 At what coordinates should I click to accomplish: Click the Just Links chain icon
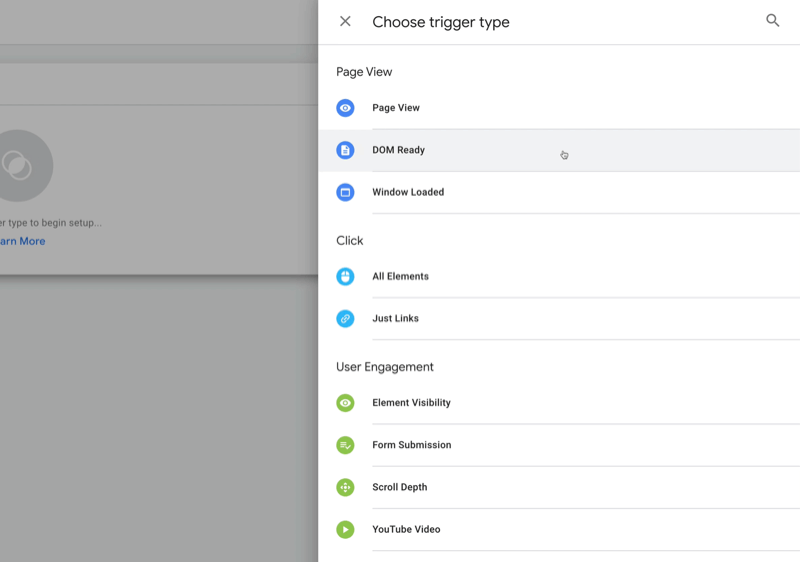(x=345, y=319)
